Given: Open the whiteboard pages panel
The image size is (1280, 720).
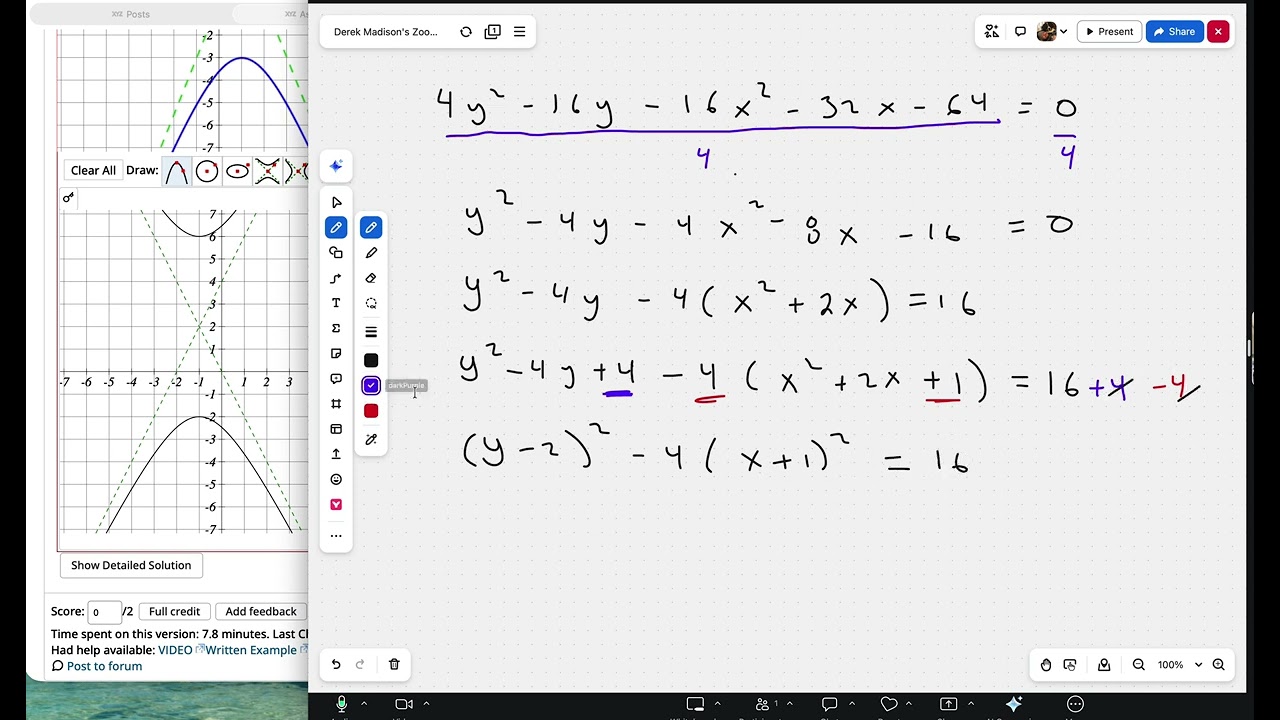Looking at the screenshot, I should pos(493,32).
